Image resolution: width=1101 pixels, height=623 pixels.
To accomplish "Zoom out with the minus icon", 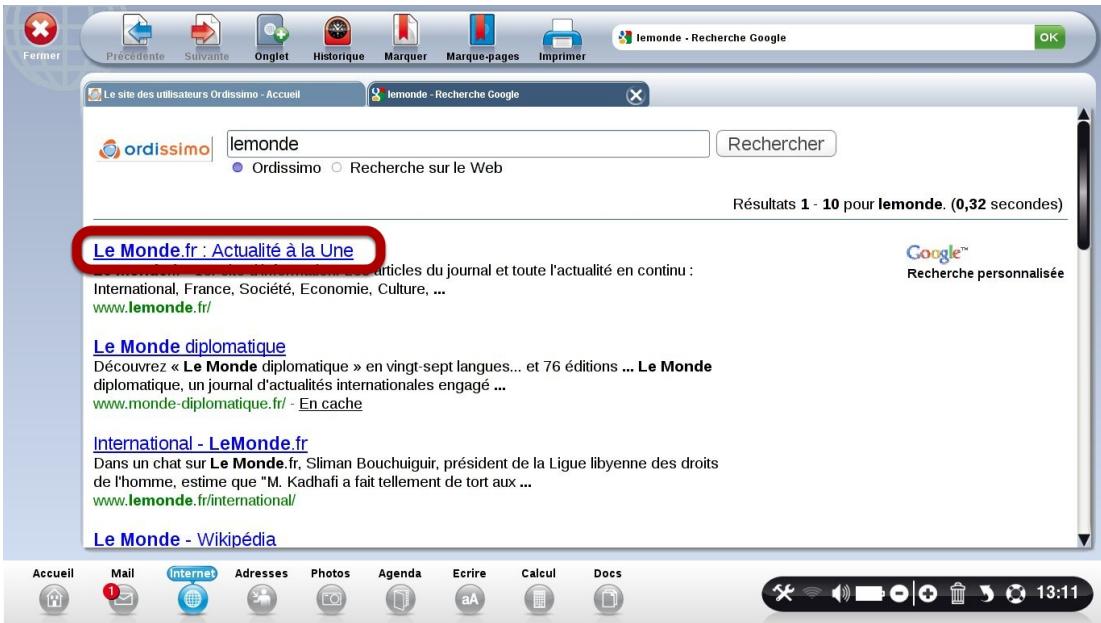I will pos(899,594).
